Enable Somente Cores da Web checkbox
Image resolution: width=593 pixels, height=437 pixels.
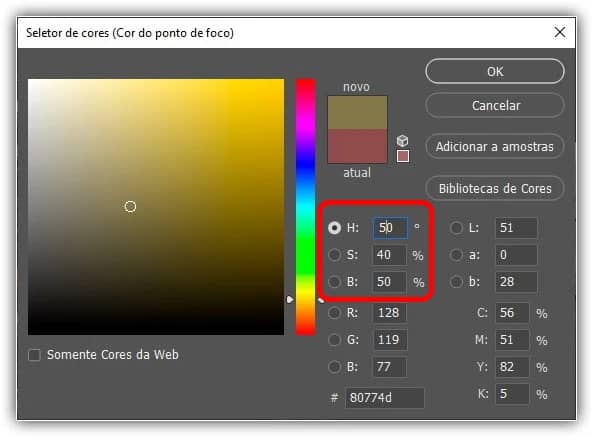[34, 355]
